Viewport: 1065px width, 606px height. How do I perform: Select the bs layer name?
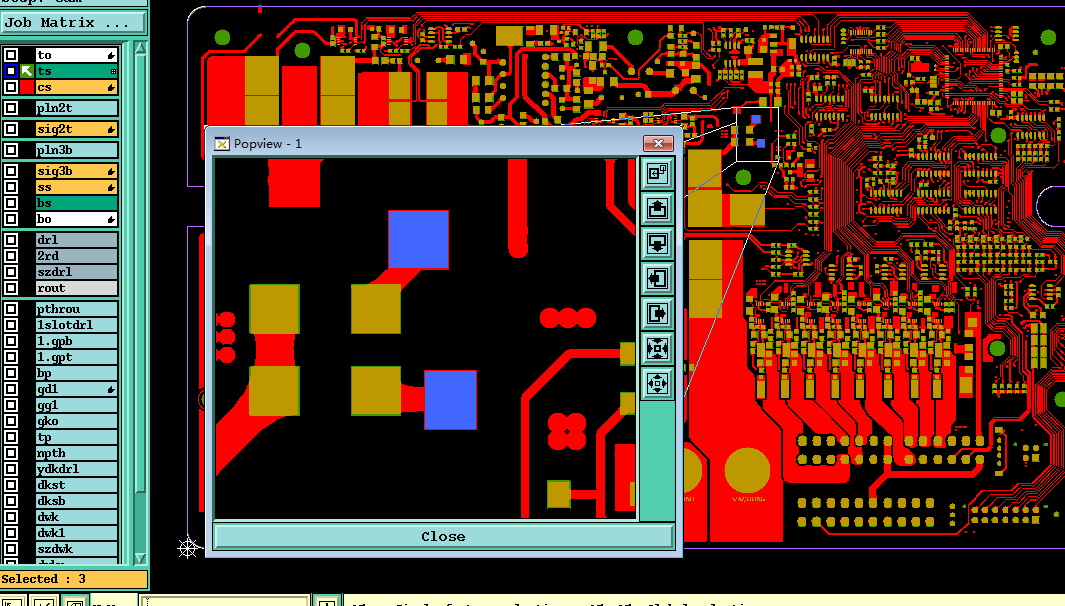(x=77, y=203)
